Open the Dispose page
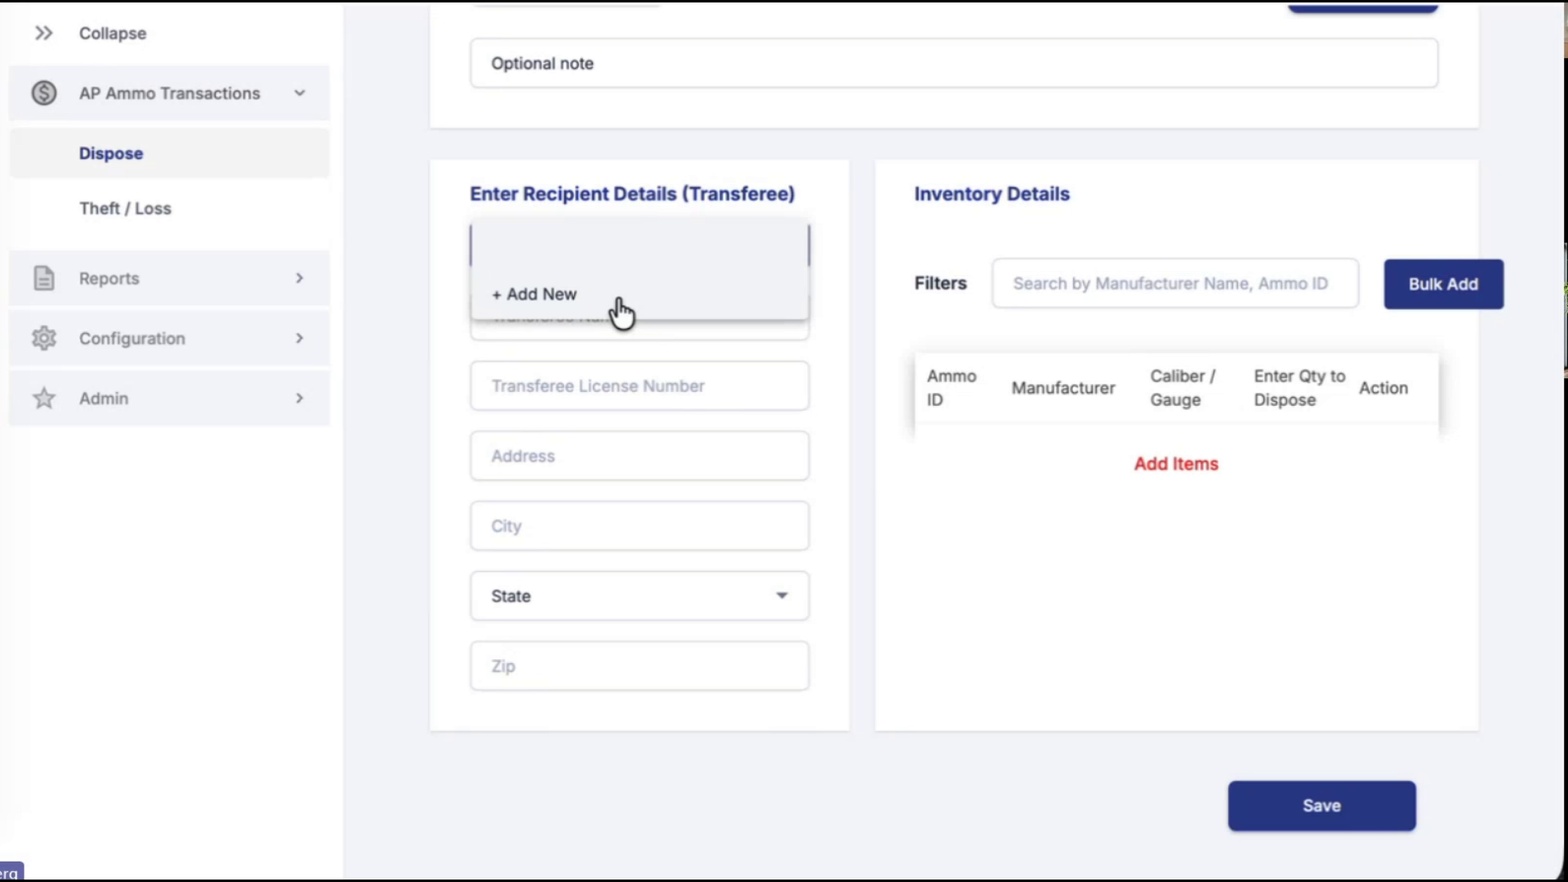1568x882 pixels. 169,153
